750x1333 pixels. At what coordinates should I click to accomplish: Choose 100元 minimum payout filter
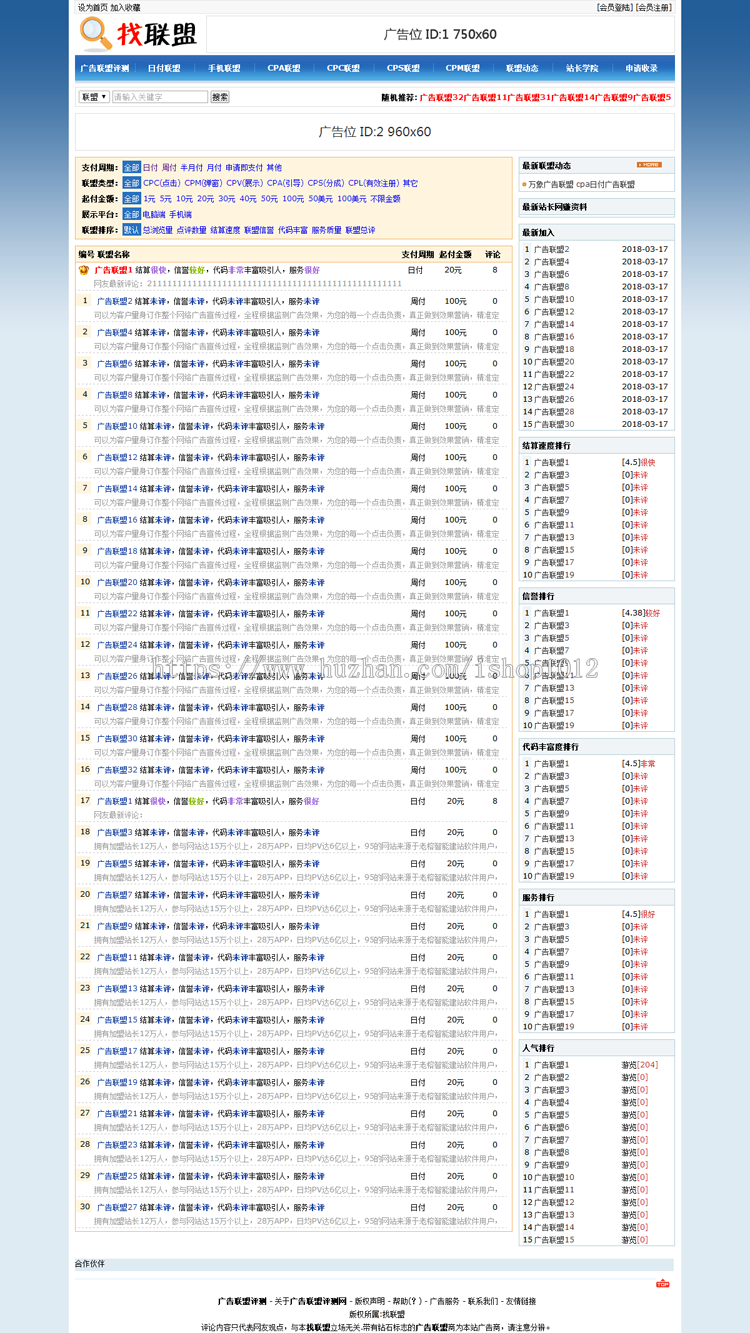(292, 199)
